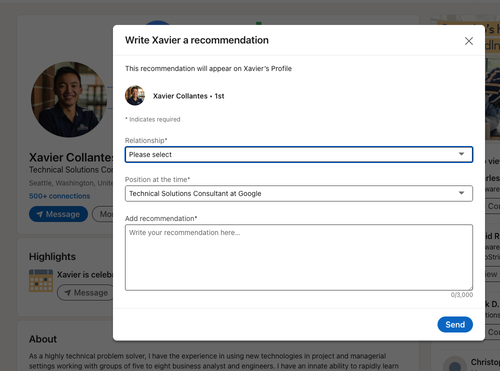Click blue Message button on profile page
The width and height of the screenshot is (500, 371).
pyautogui.click(x=58, y=214)
